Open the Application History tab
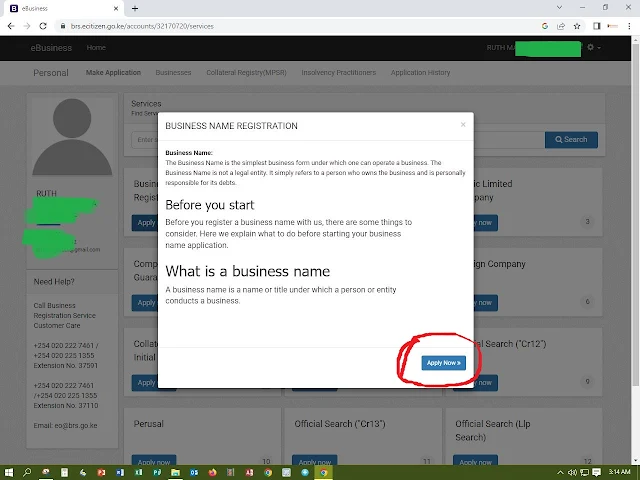 pyautogui.click(x=420, y=72)
